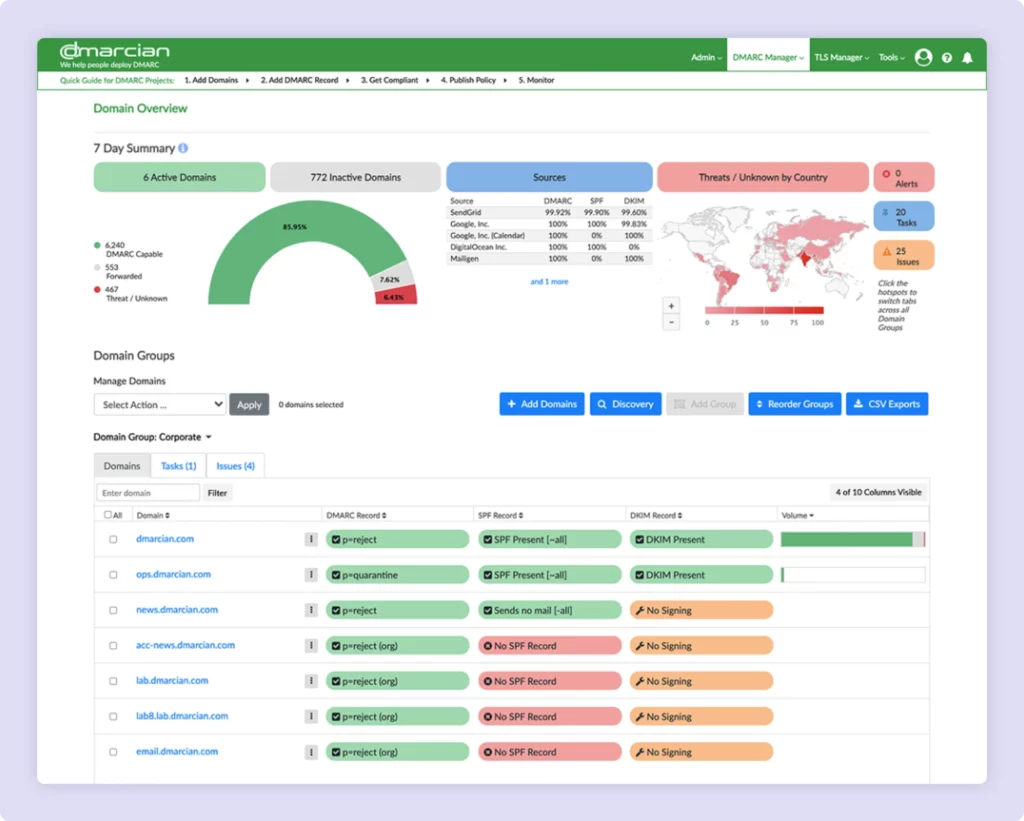Open row options menu for dmarcian.com

311,539
